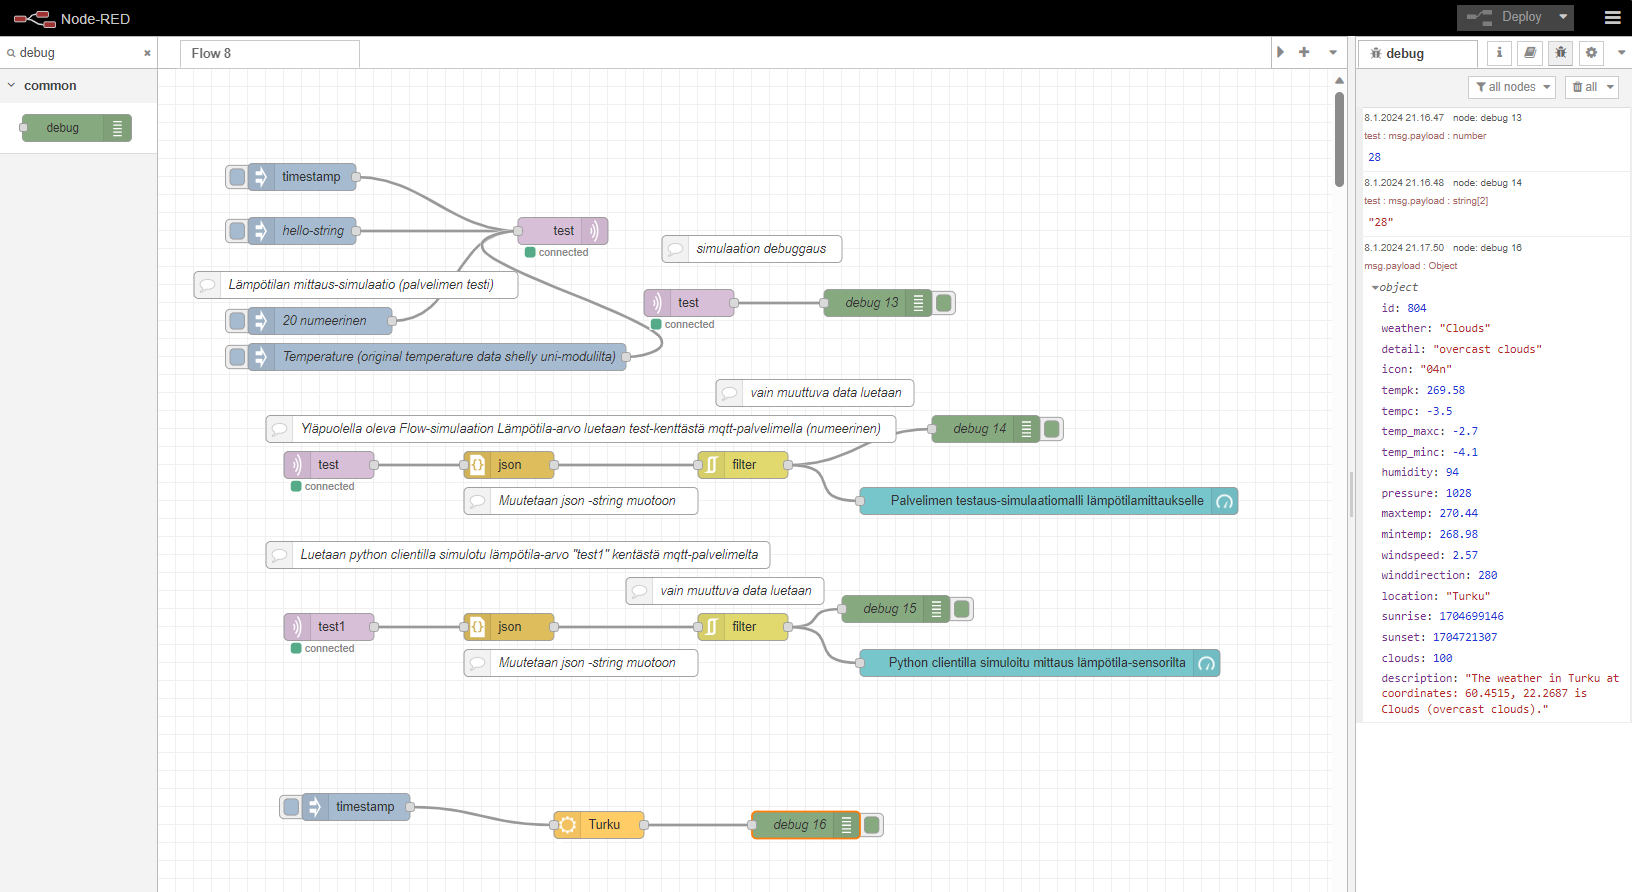Click the palette search field
Screen dimensions: 1632x892
click(x=78, y=53)
